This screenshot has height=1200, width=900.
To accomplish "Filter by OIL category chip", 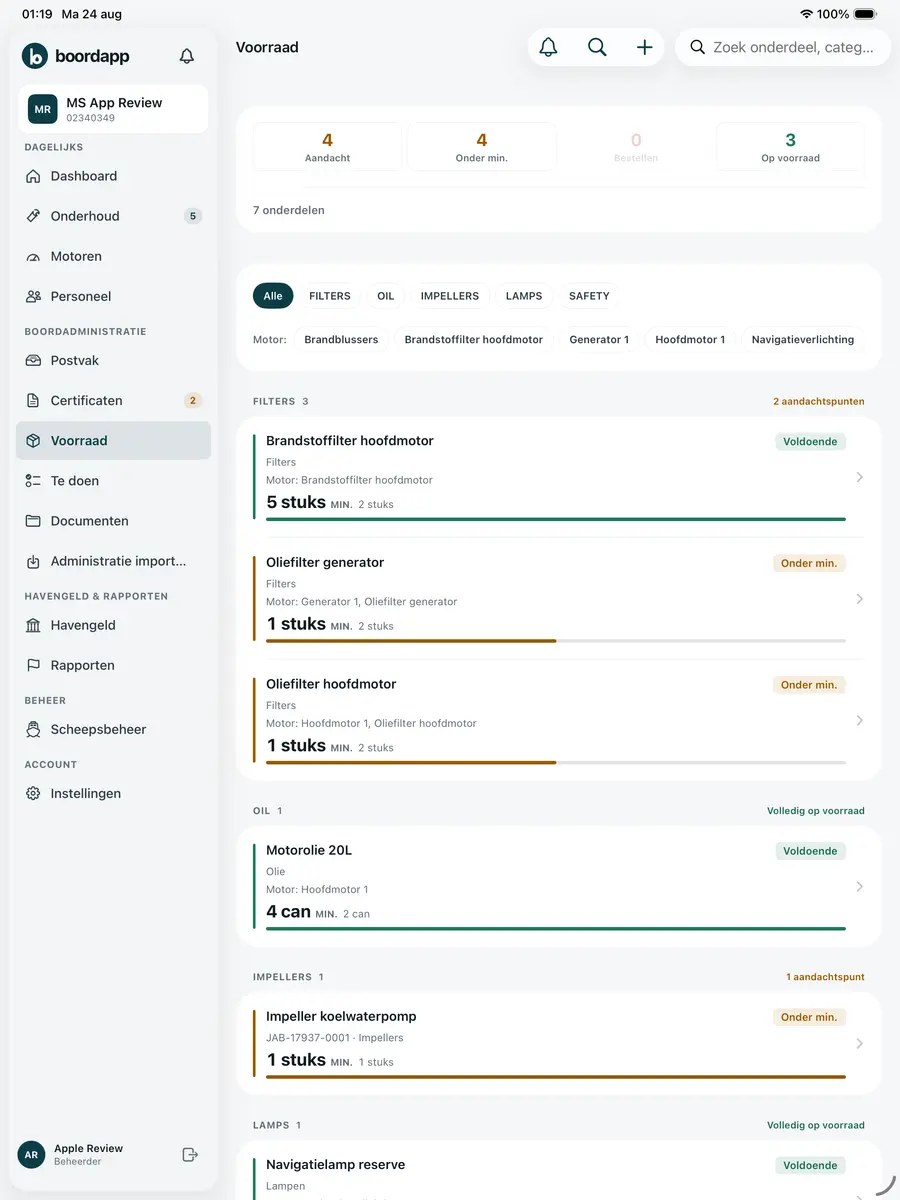I will tap(386, 296).
